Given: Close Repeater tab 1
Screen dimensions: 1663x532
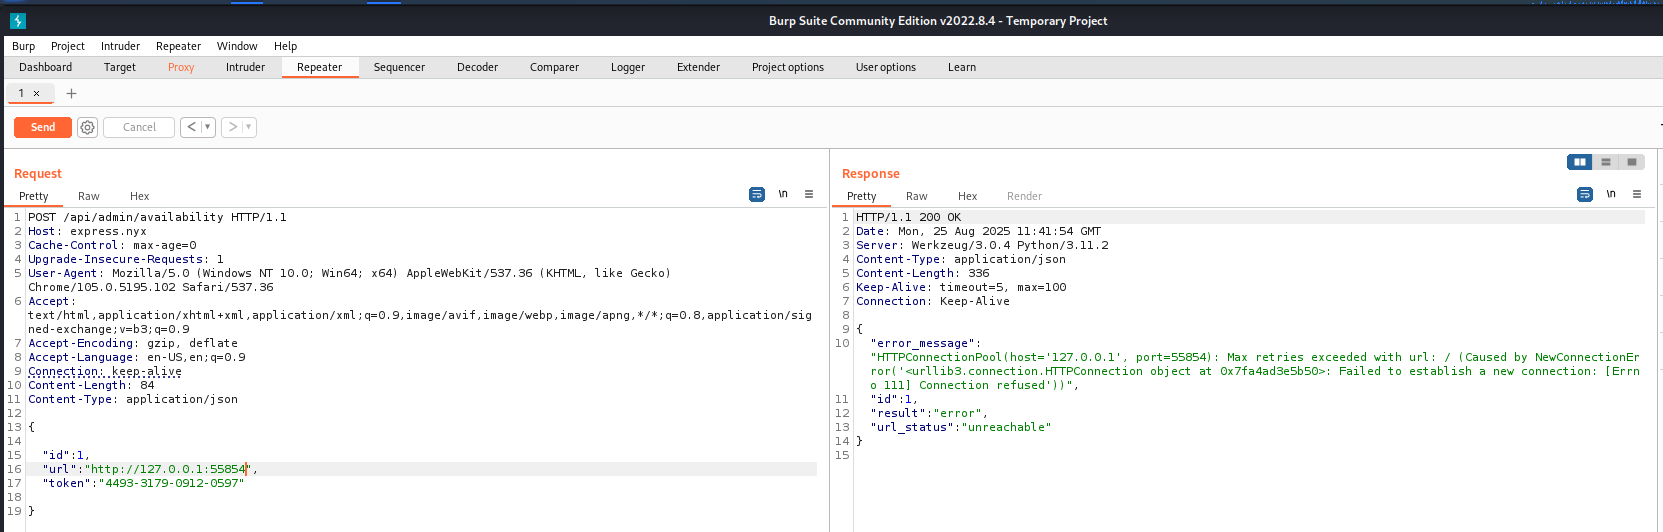Looking at the screenshot, I should pyautogui.click(x=37, y=94).
